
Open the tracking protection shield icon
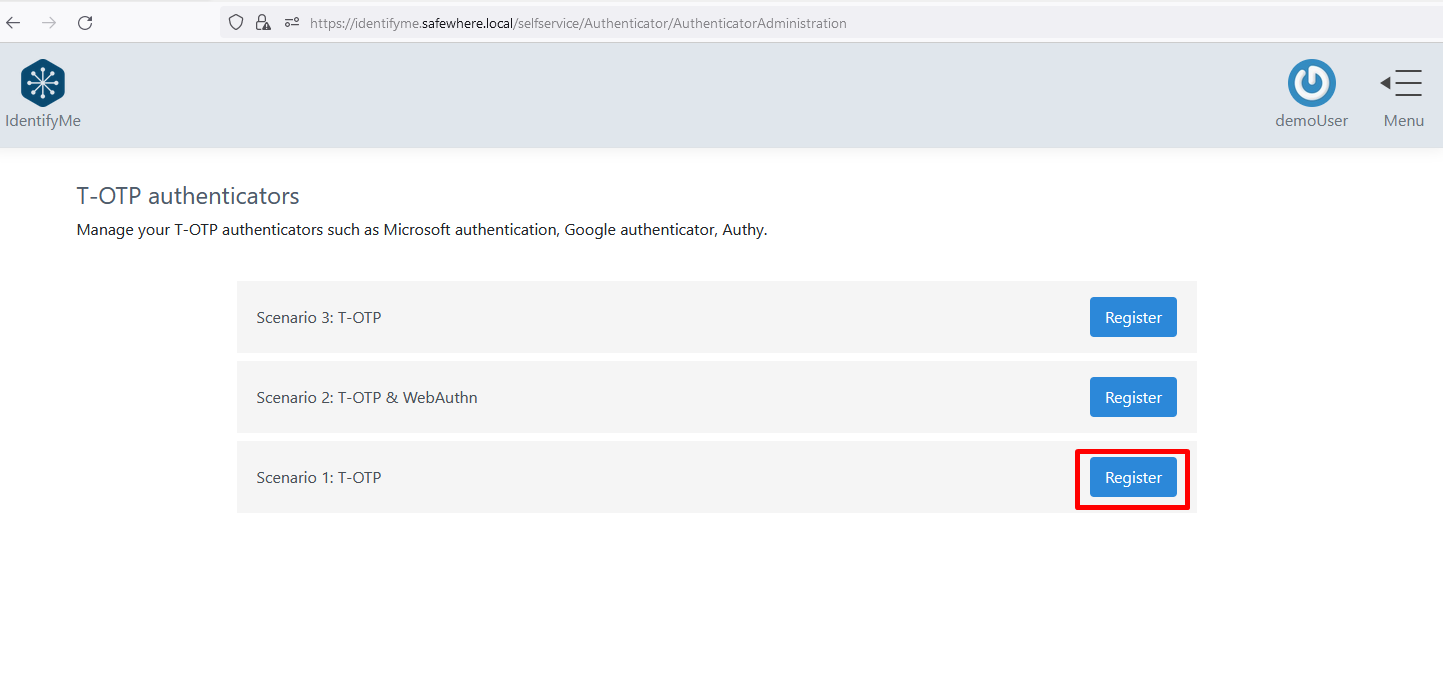pyautogui.click(x=236, y=23)
